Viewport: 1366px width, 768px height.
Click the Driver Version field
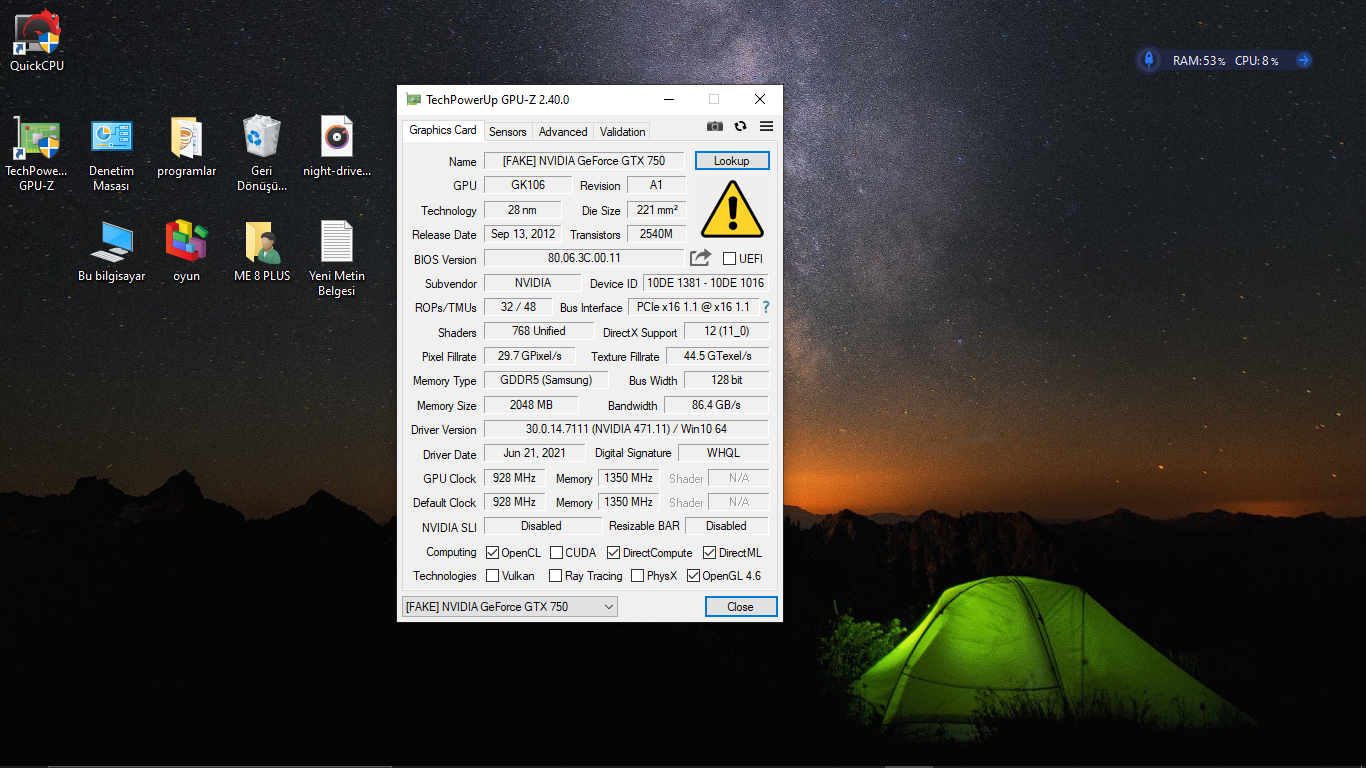(x=626, y=429)
